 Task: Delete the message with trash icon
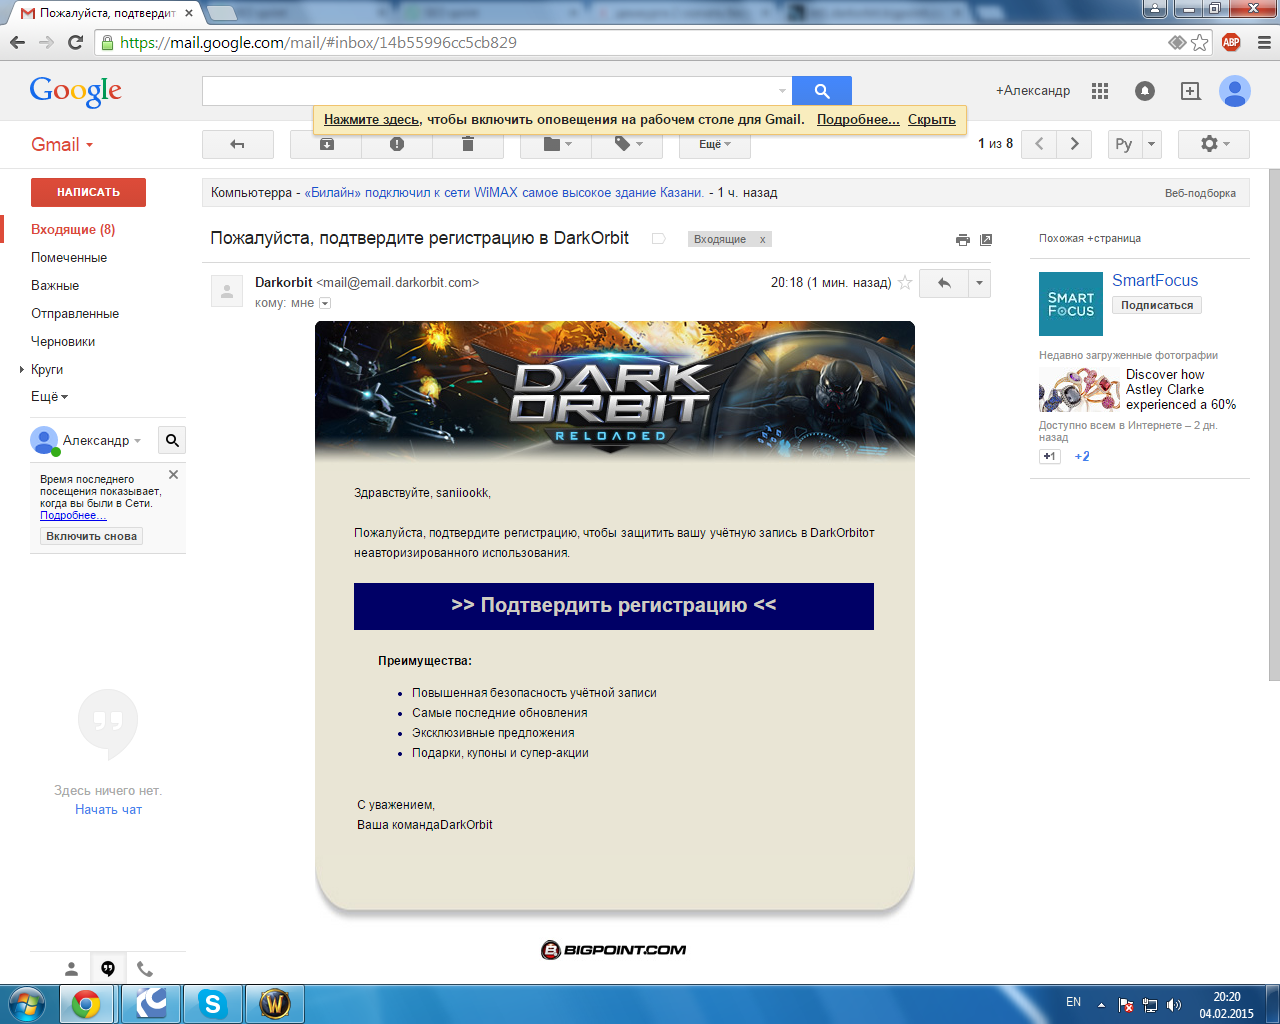tap(468, 144)
